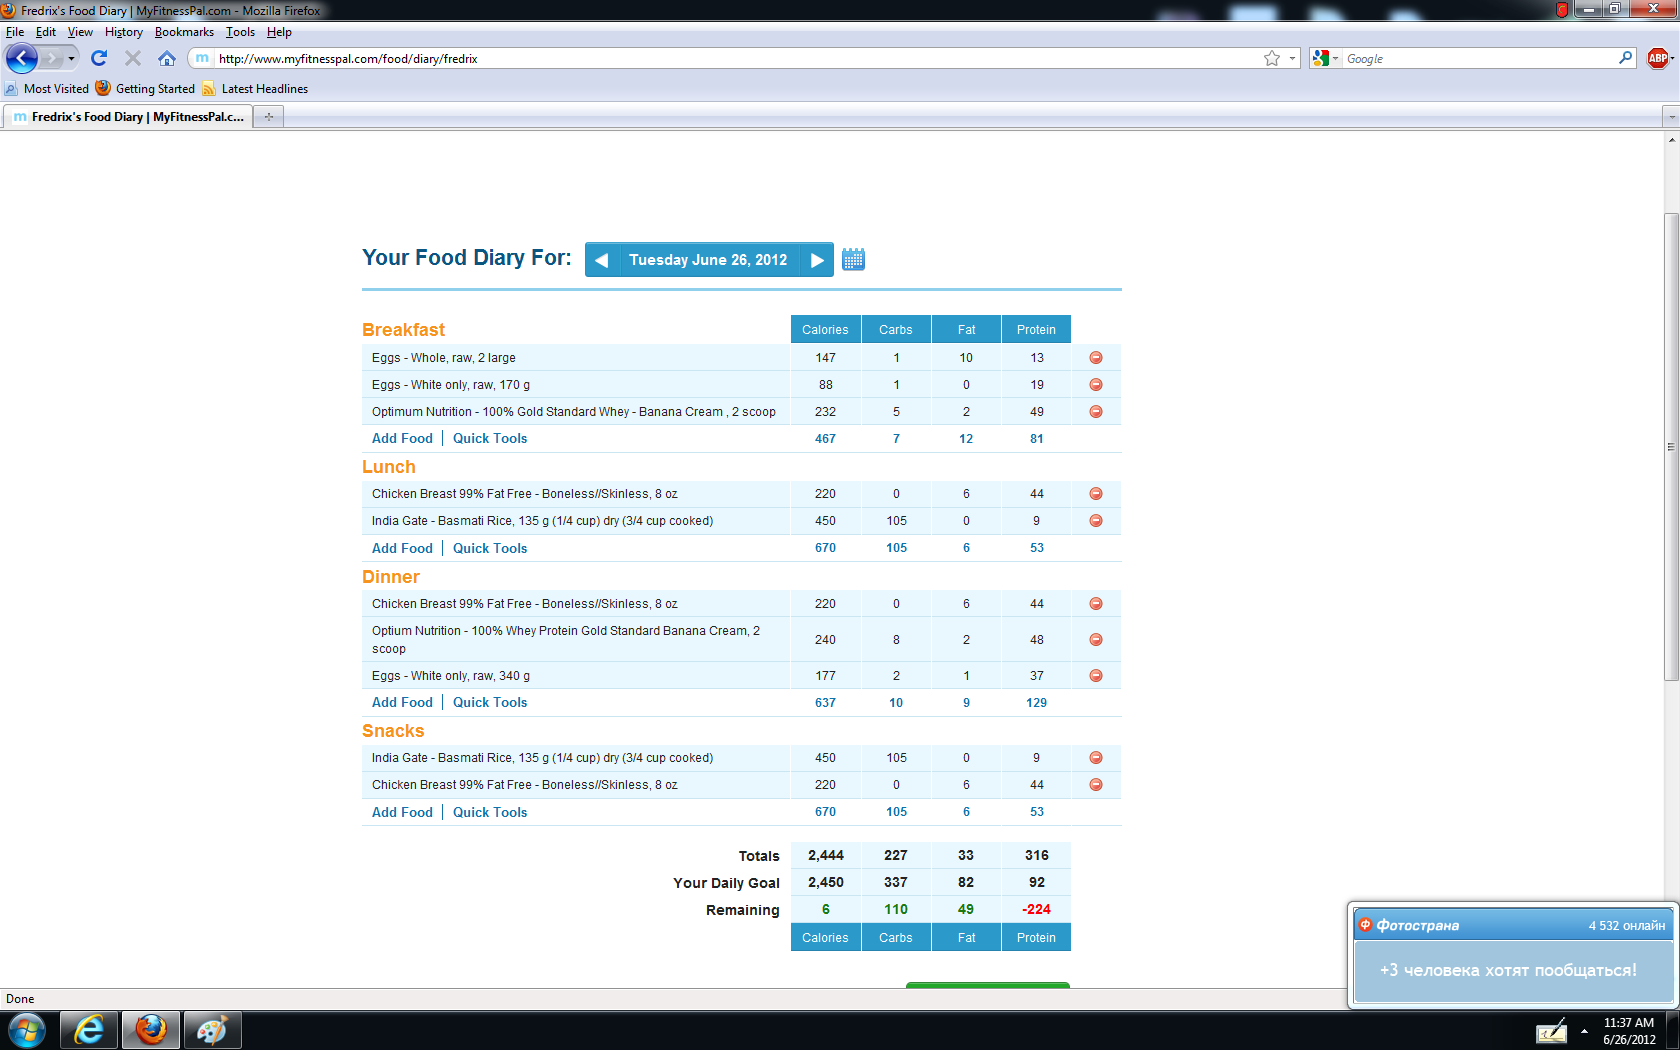
Task: Click in the Google search field
Action: point(1480,59)
